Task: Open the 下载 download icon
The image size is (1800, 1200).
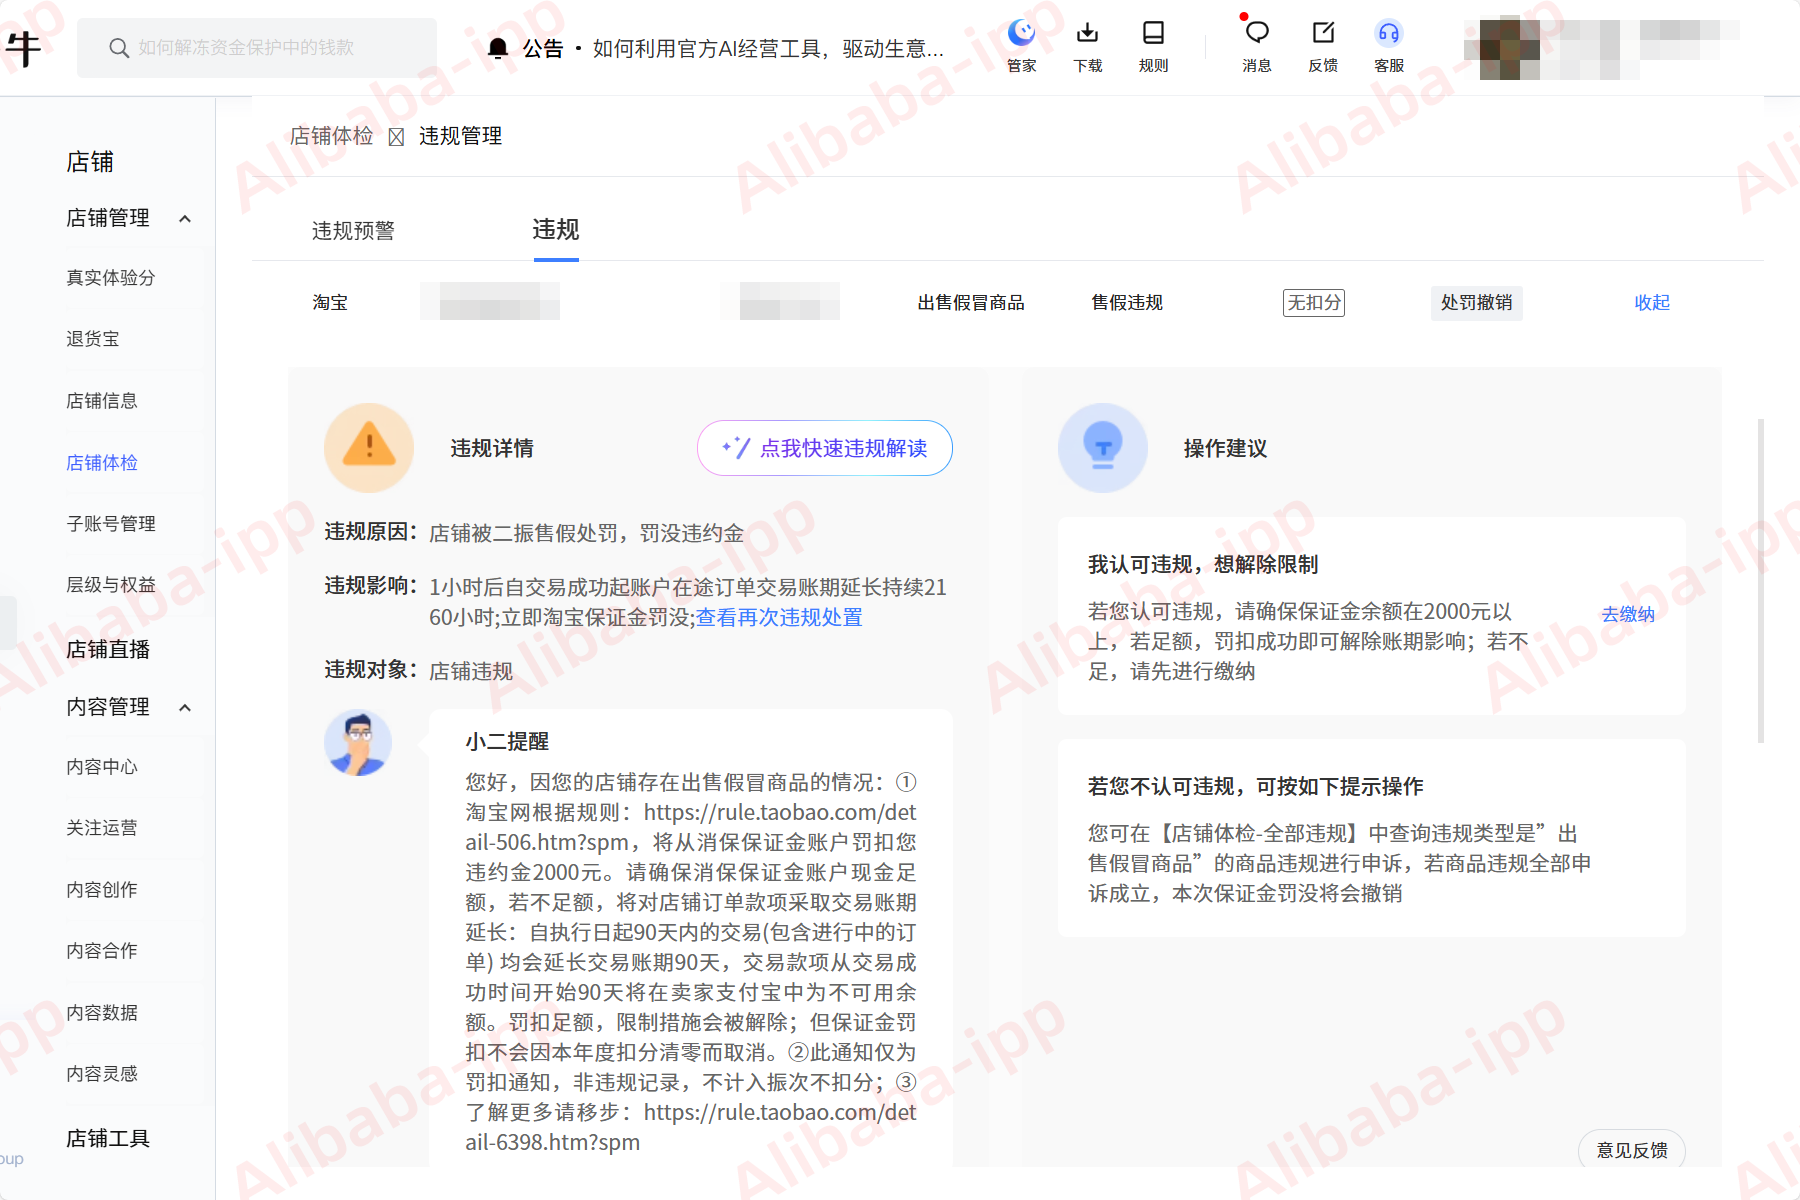Action: click(x=1087, y=46)
